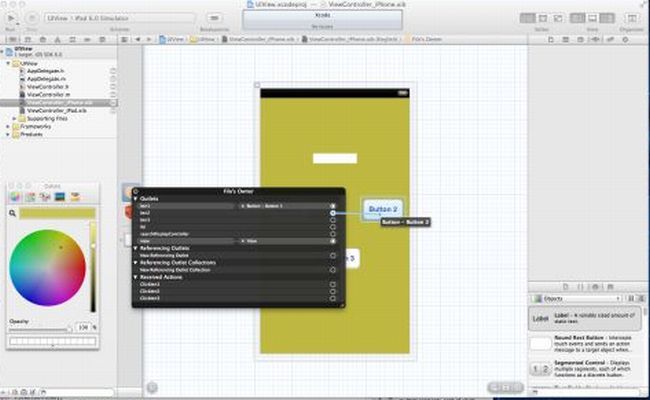This screenshot has height=400, width=650.
Task: Show the Size inspector icon
Action: 610,40
